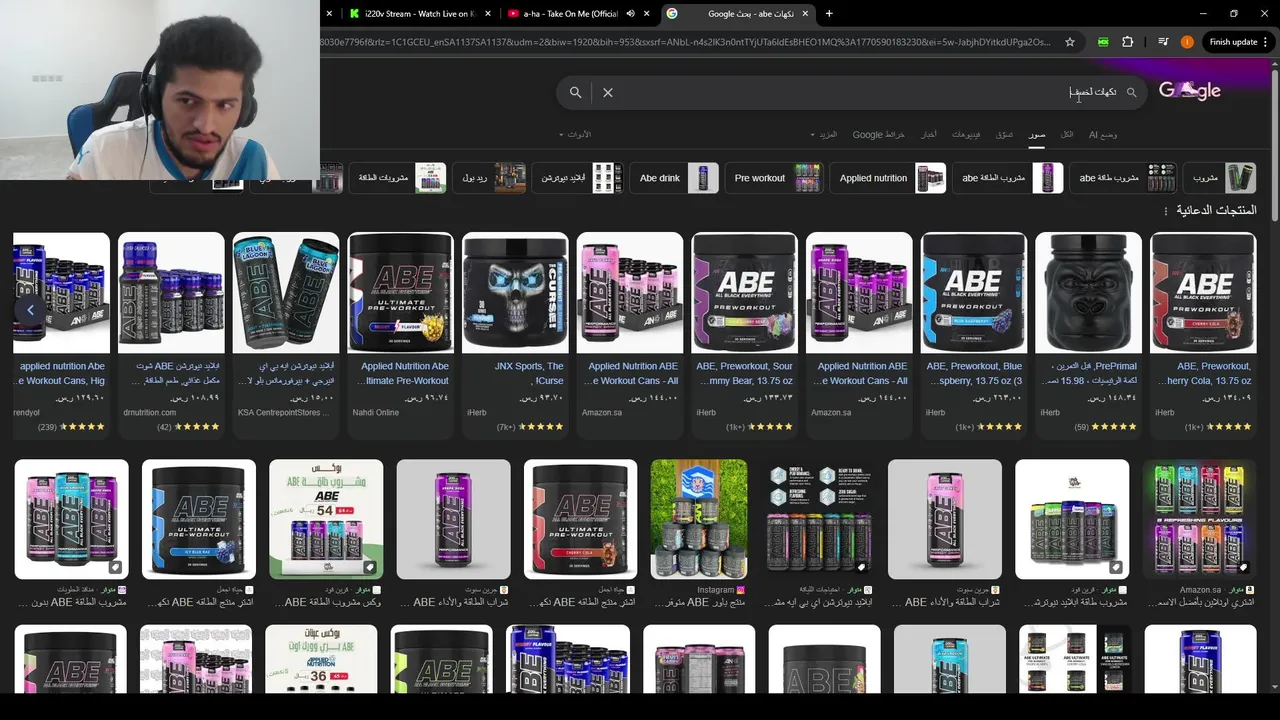Open the خرائط Google maps tab
Screen dimensions: 1280x720
(x=878, y=134)
